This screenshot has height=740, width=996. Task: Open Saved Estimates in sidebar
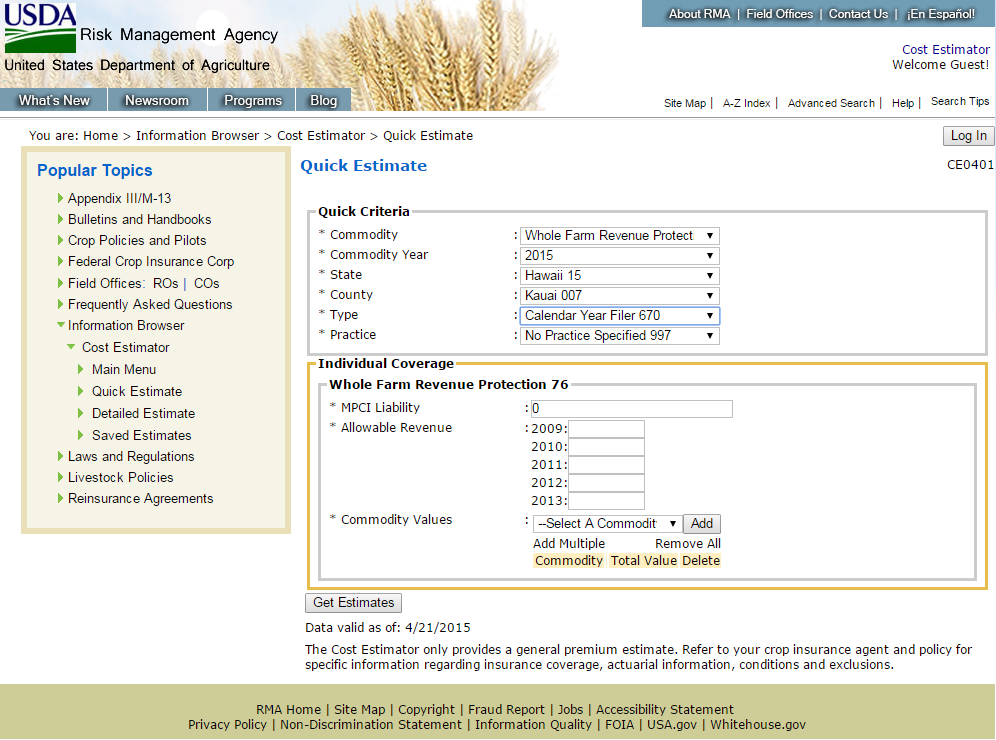tap(142, 435)
